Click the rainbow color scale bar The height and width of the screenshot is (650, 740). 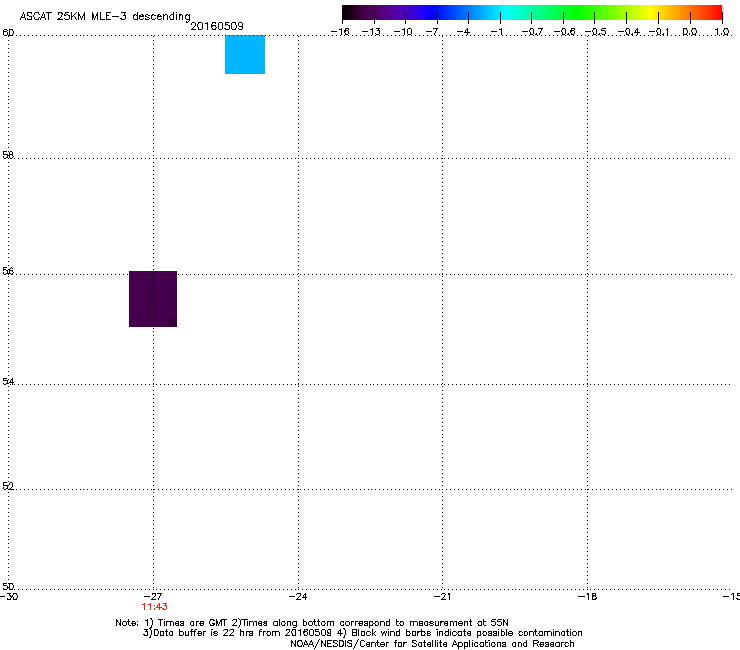click(532, 13)
